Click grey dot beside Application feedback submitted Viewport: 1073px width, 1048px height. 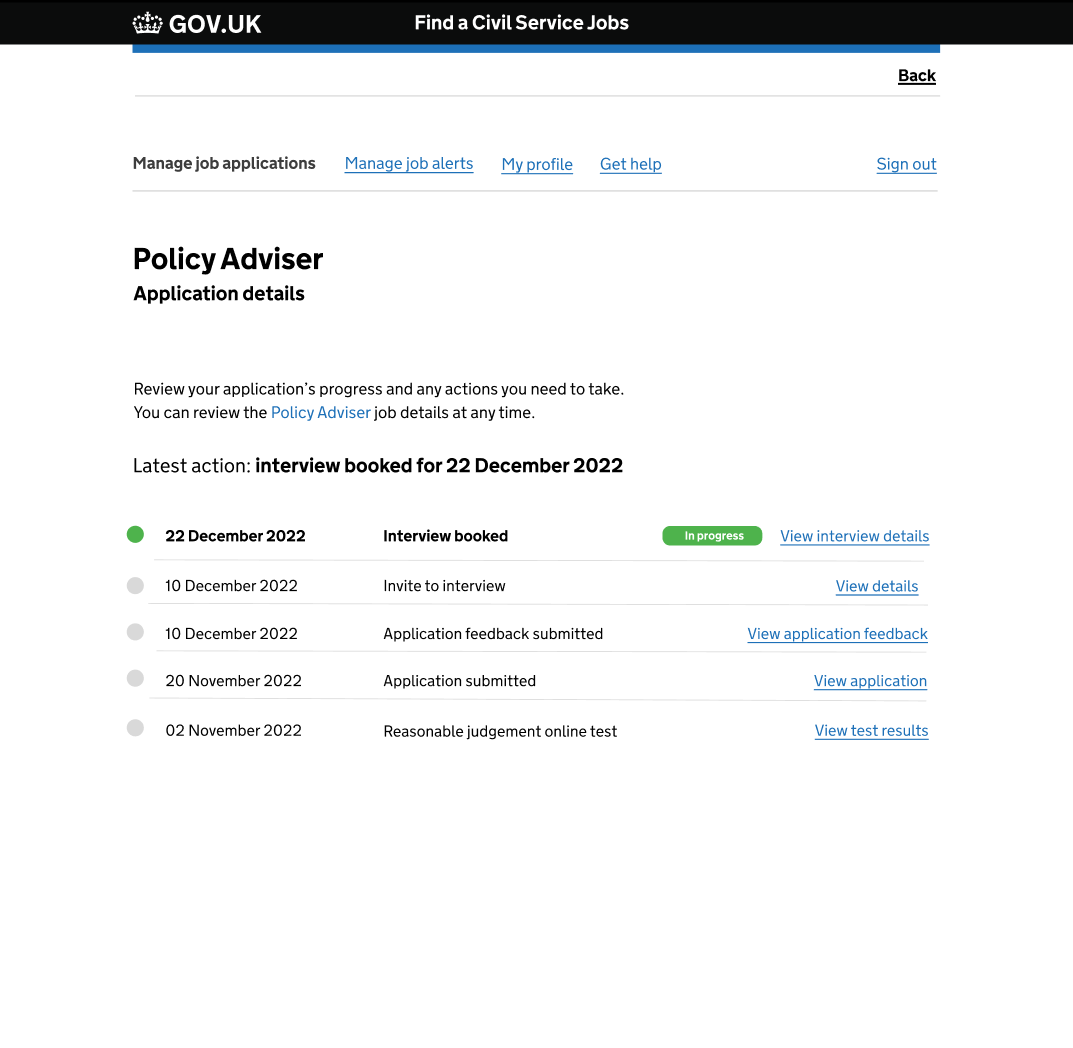136,632
